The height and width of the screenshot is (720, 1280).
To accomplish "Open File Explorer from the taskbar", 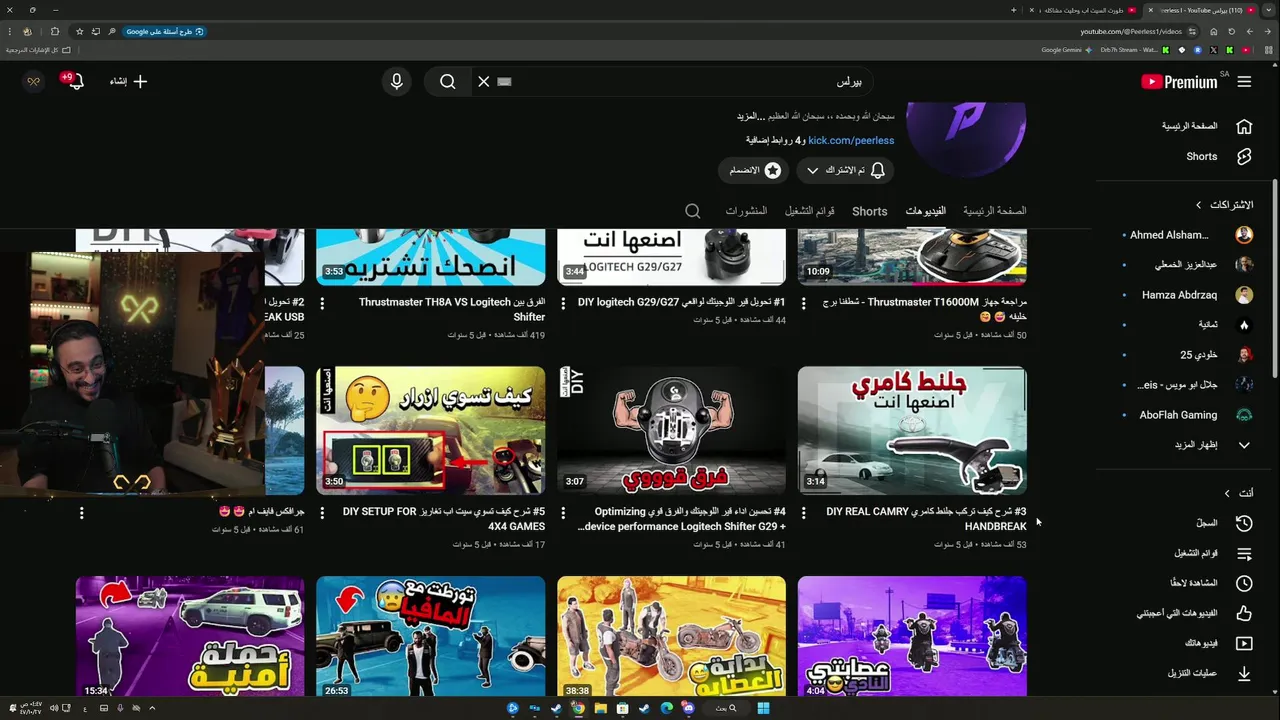I will pyautogui.click(x=600, y=708).
